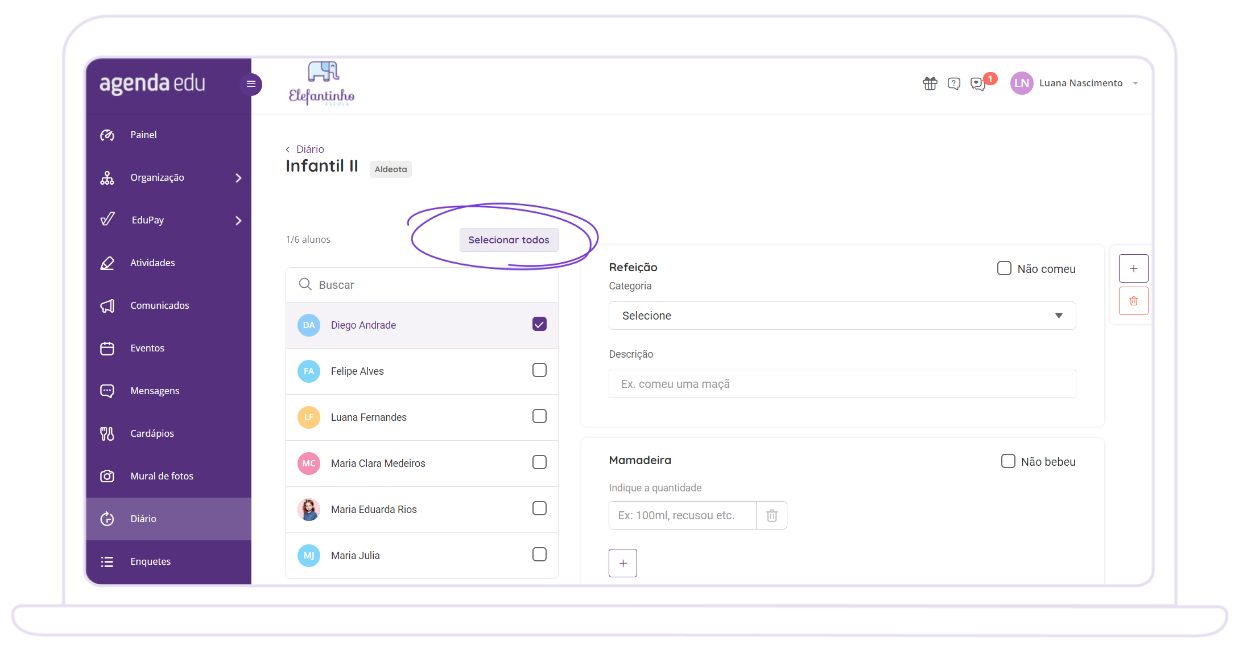Add a new section with purple plus button
The image size is (1244, 653).
pyautogui.click(x=1133, y=268)
